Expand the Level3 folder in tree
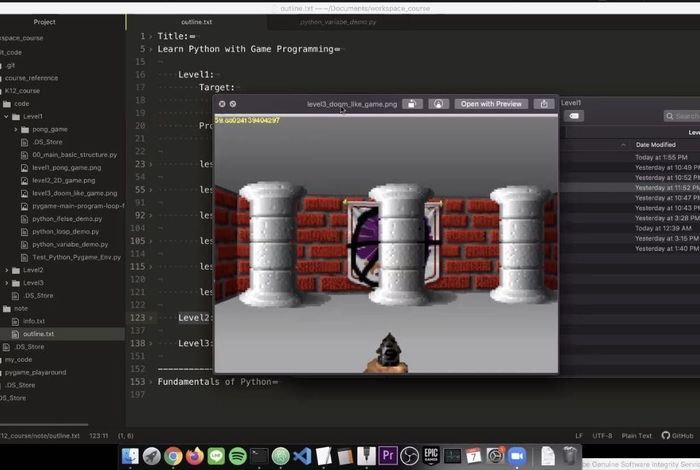The width and height of the screenshot is (700, 470). click(6, 283)
